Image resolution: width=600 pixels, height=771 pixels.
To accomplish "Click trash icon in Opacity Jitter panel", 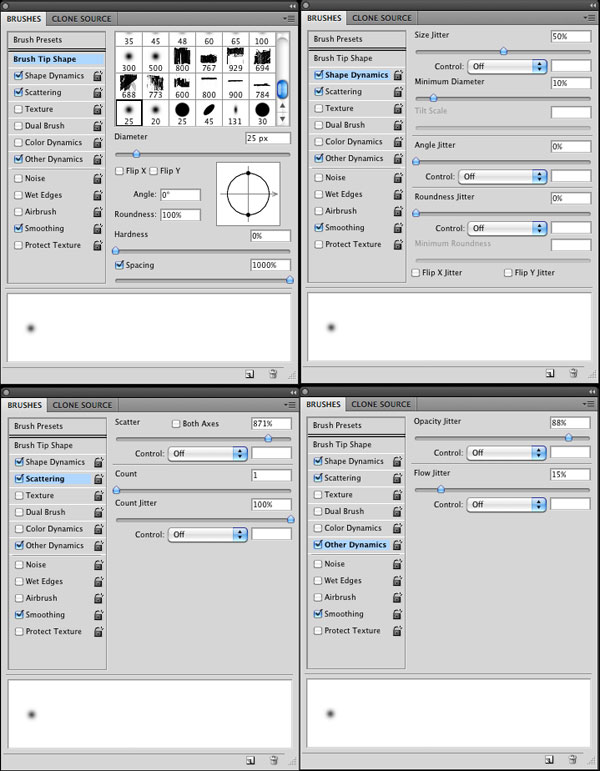I will 572,760.
